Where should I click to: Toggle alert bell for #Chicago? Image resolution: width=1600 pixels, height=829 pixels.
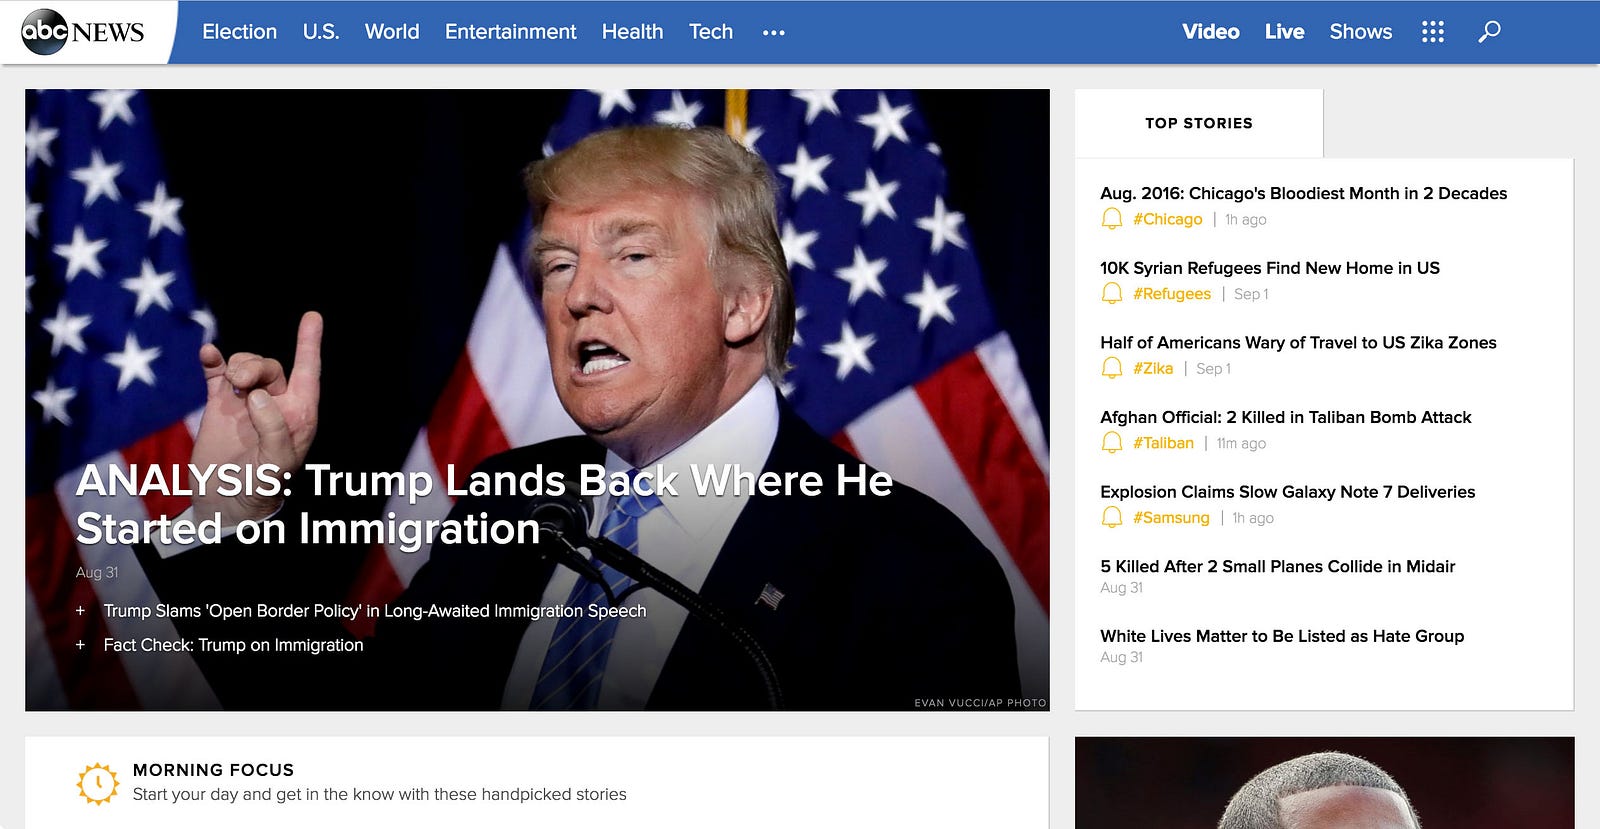pos(1112,219)
